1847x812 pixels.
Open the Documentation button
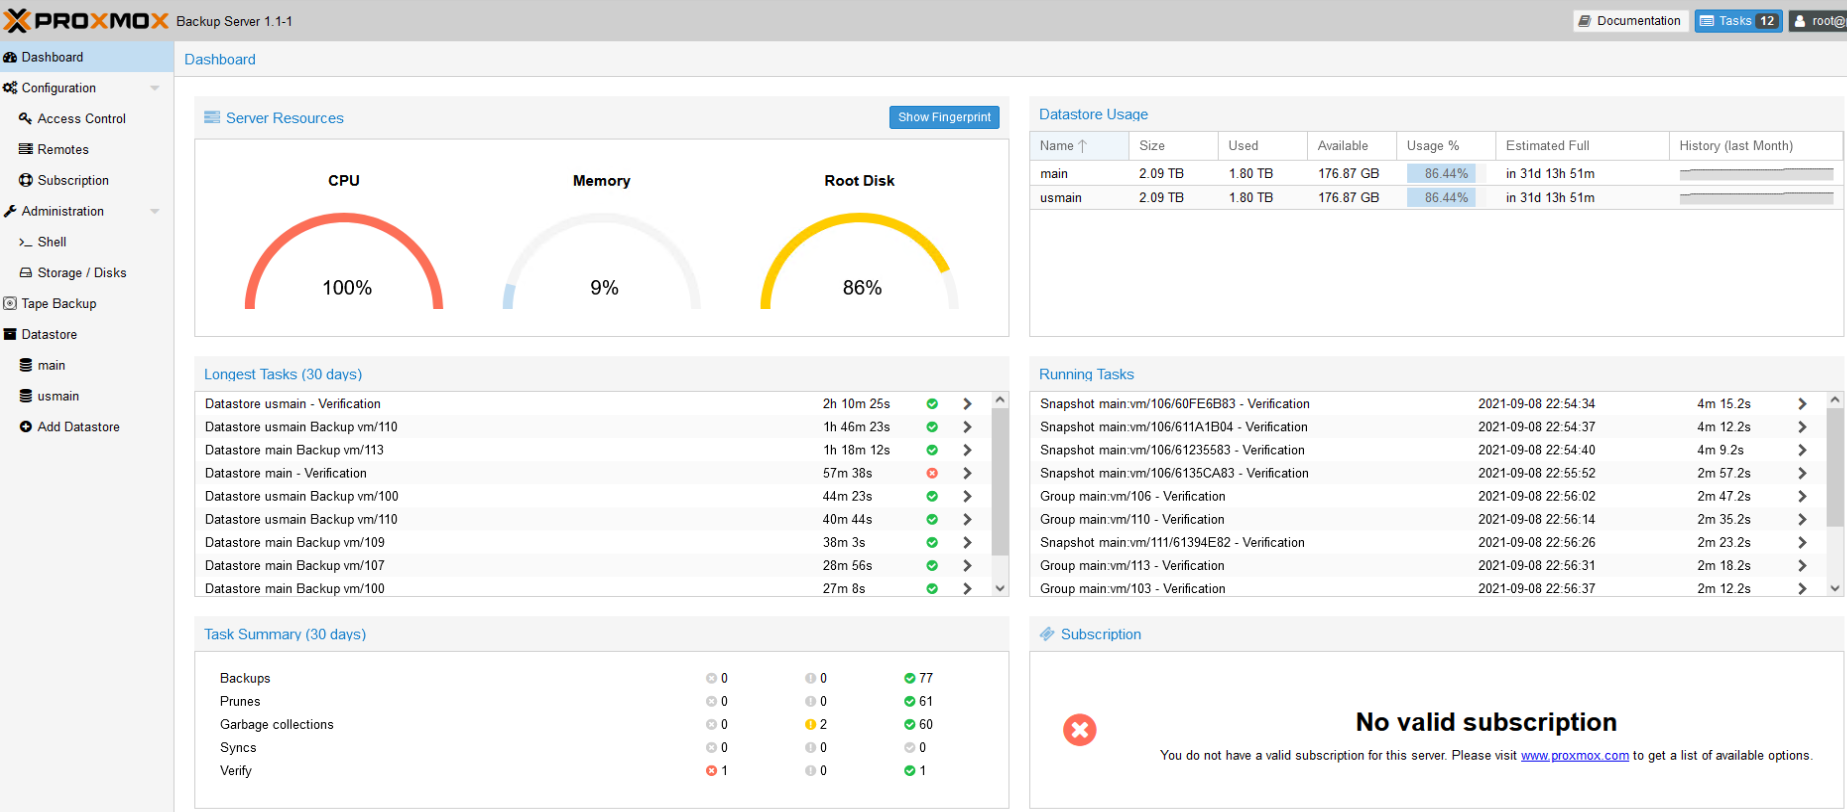[1630, 21]
